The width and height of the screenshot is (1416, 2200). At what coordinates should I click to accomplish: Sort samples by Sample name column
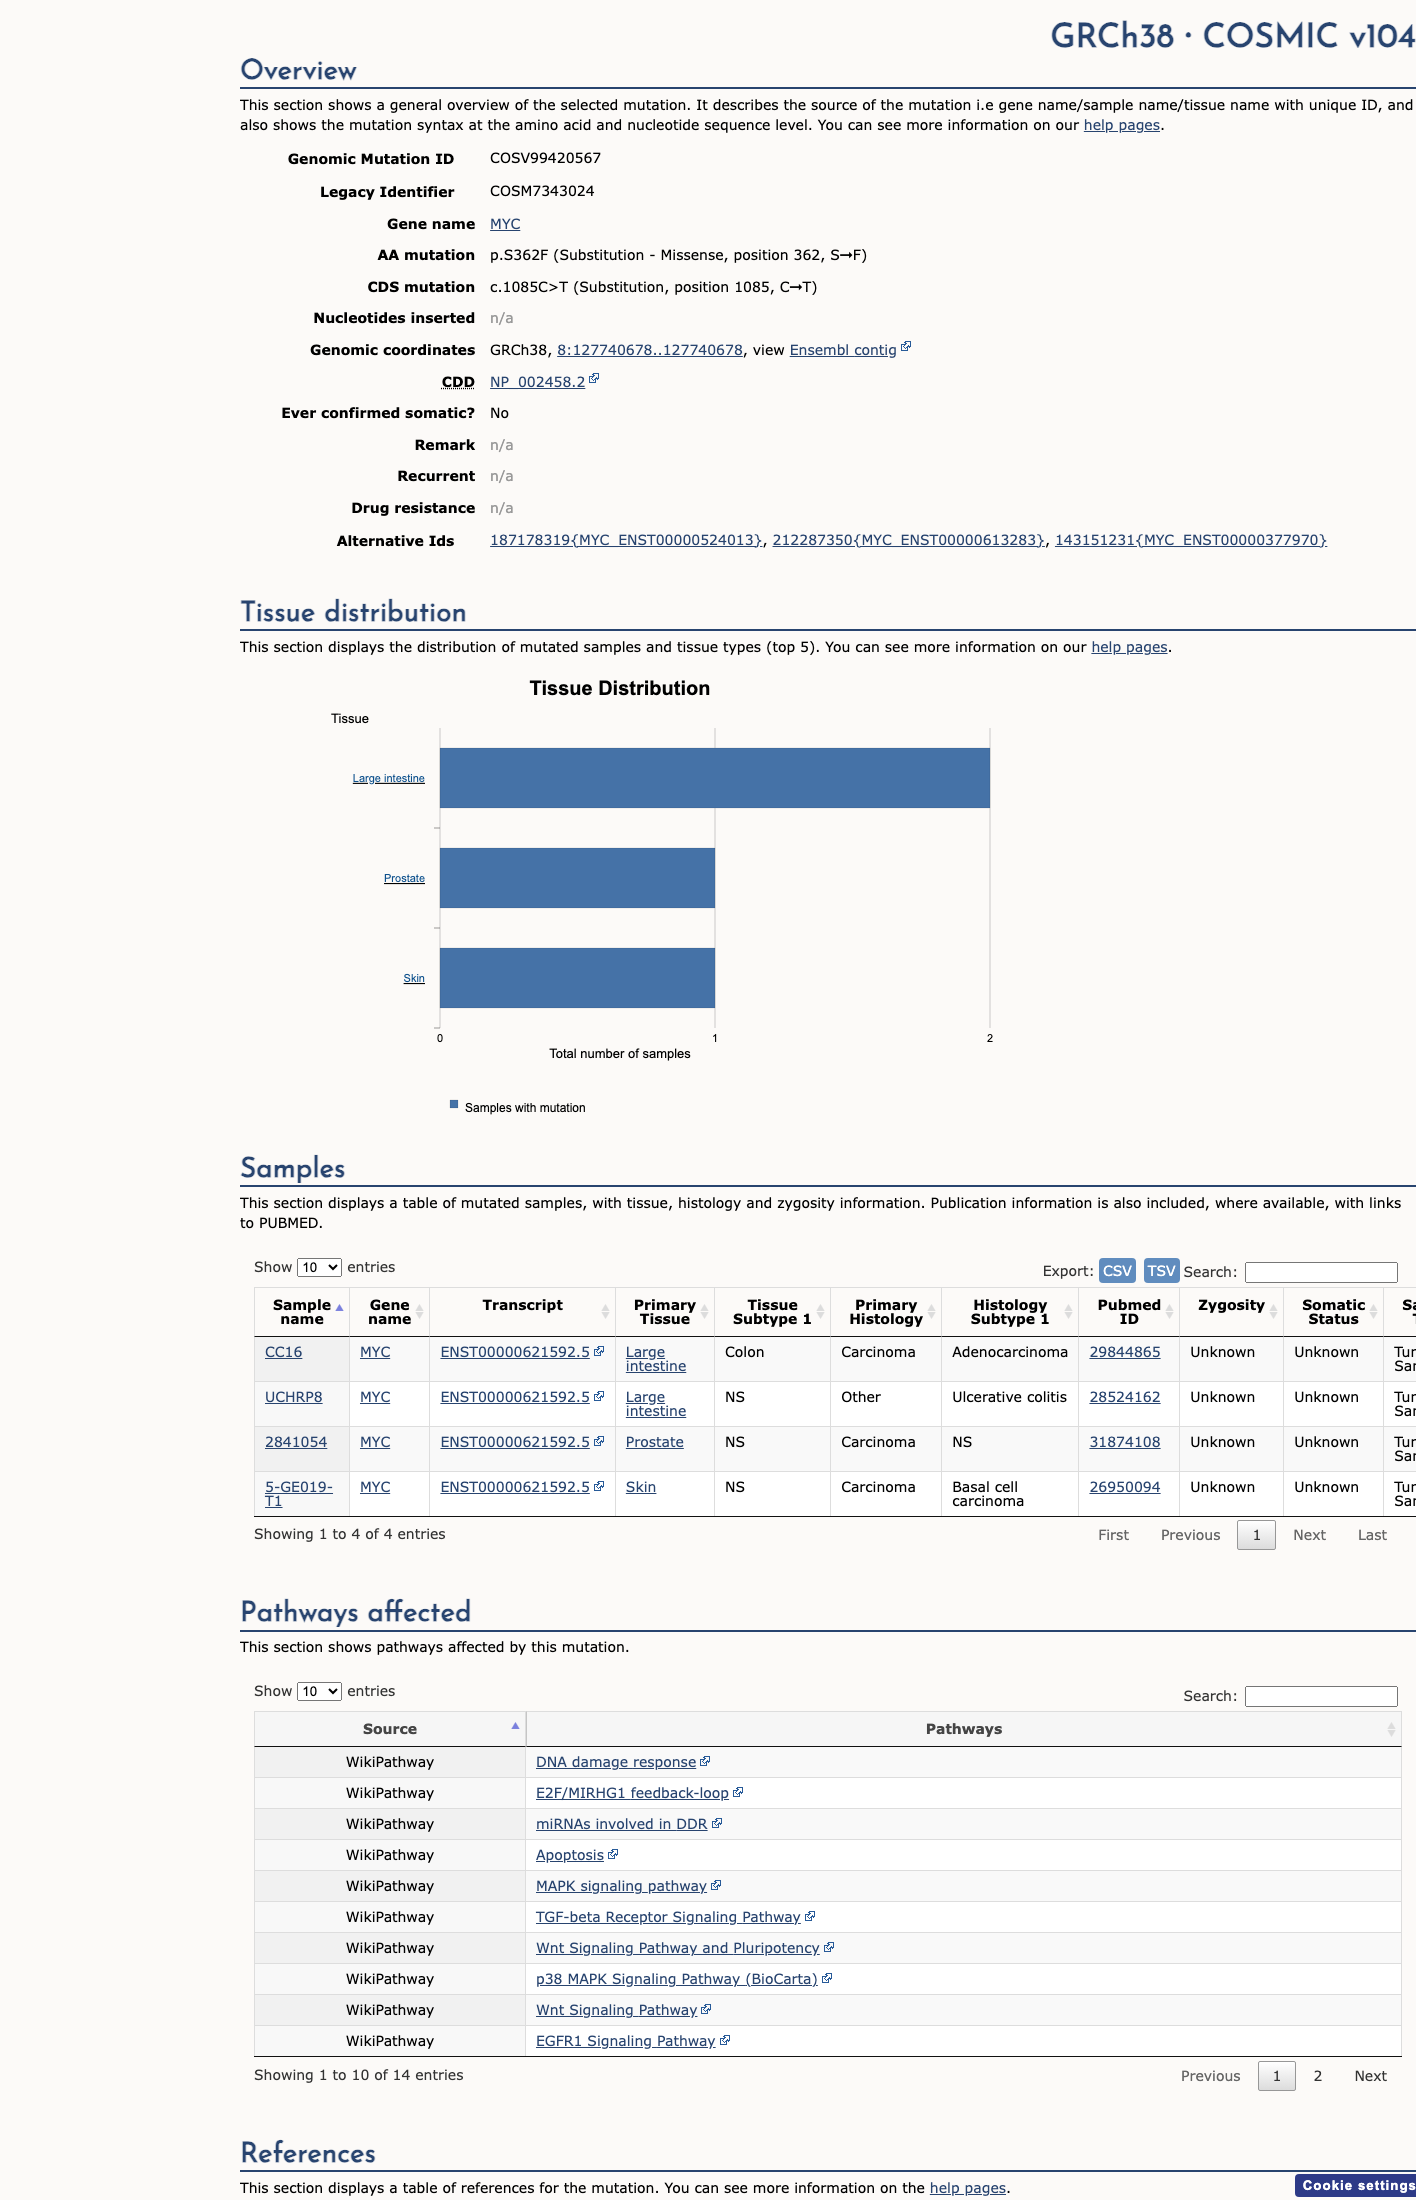pyautogui.click(x=302, y=1312)
